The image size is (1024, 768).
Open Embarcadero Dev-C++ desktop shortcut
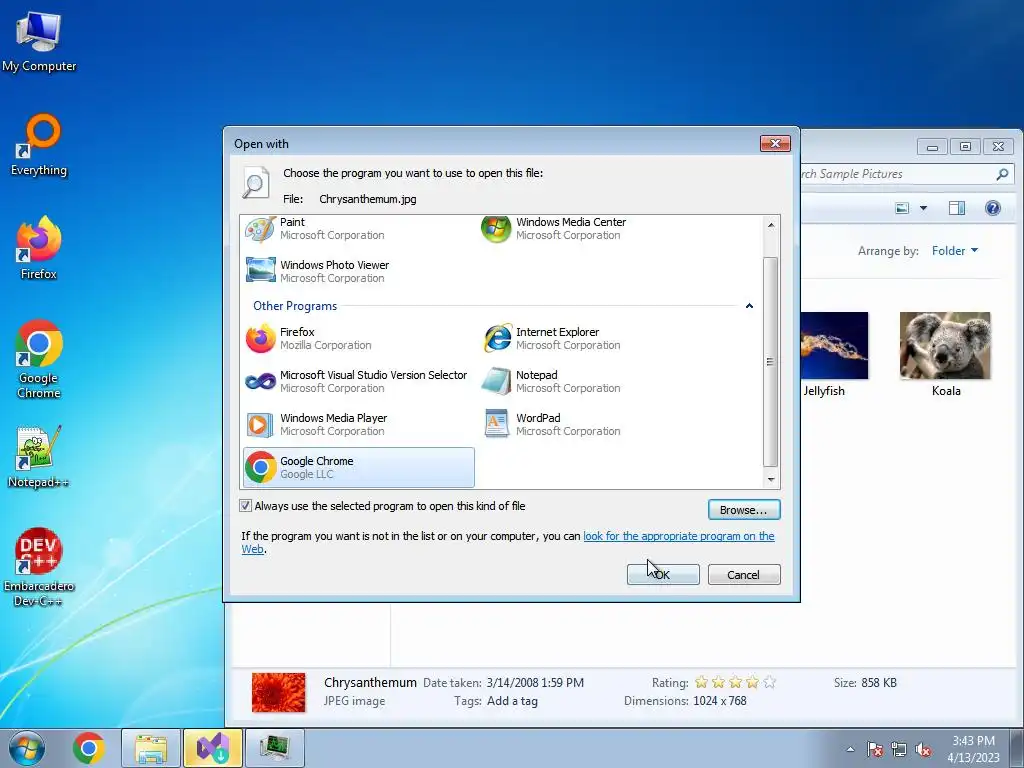coord(39,567)
